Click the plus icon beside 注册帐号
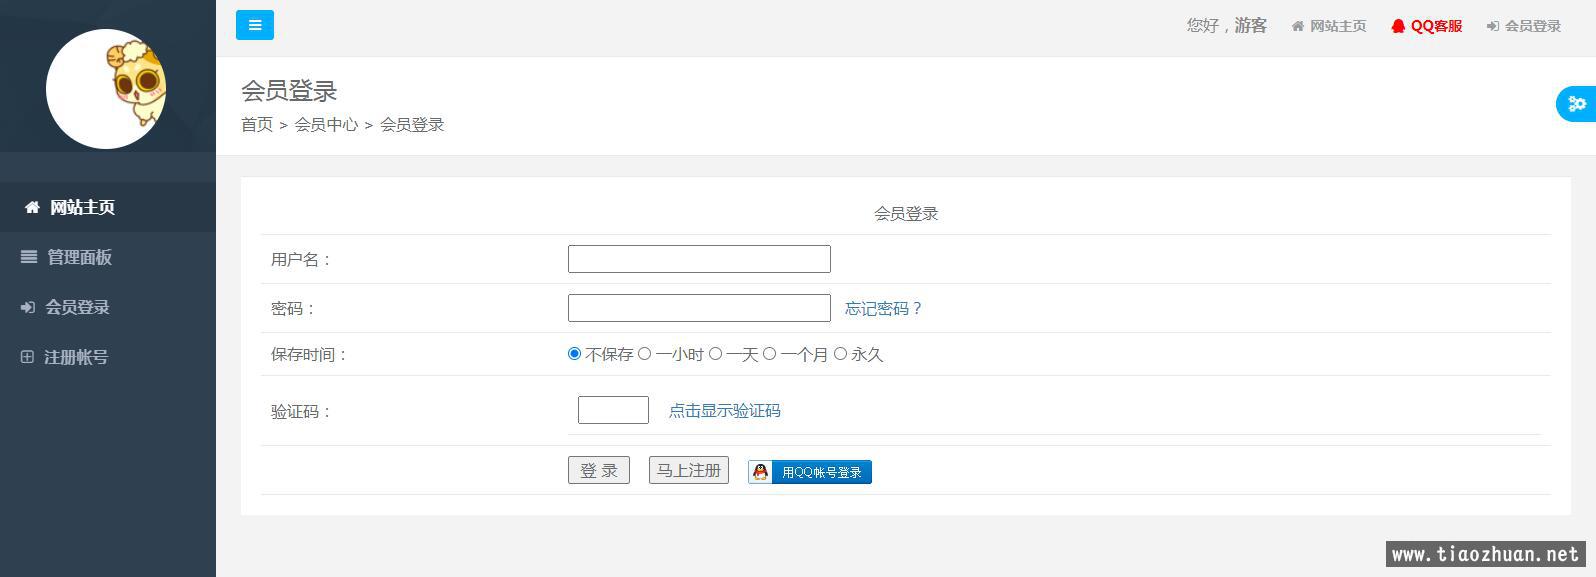1596x577 pixels. [x=28, y=357]
